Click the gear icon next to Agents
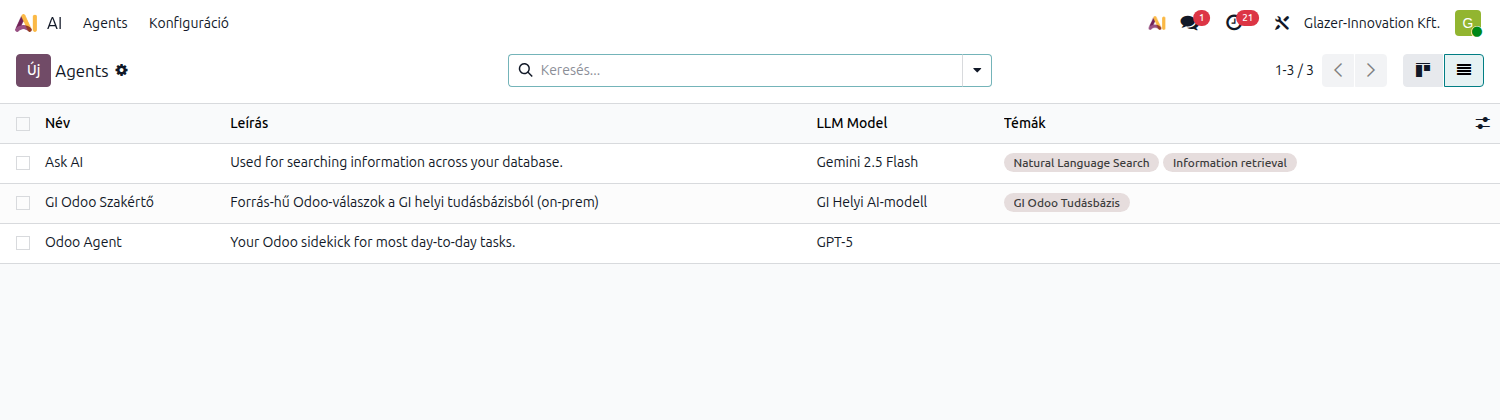The width and height of the screenshot is (1500, 420). click(x=122, y=70)
